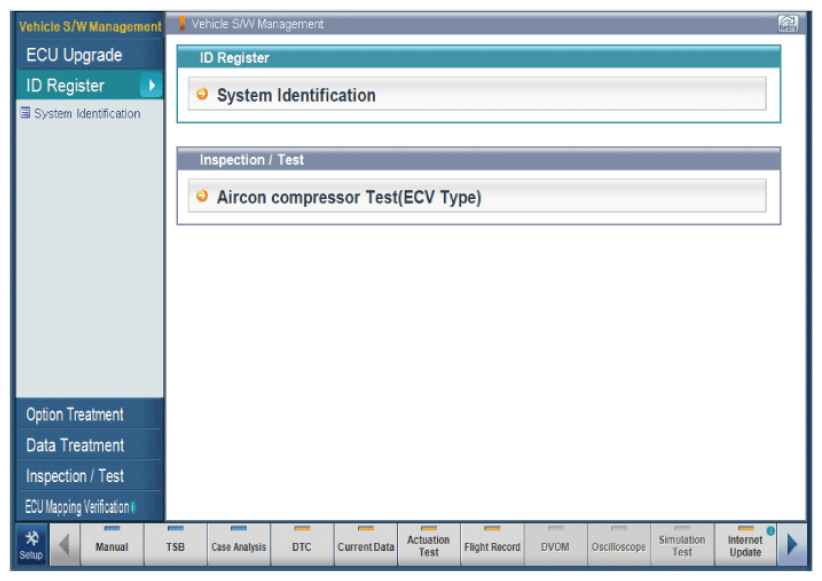
Task: Click the Inspection / Test panel header
Action: coord(479,159)
